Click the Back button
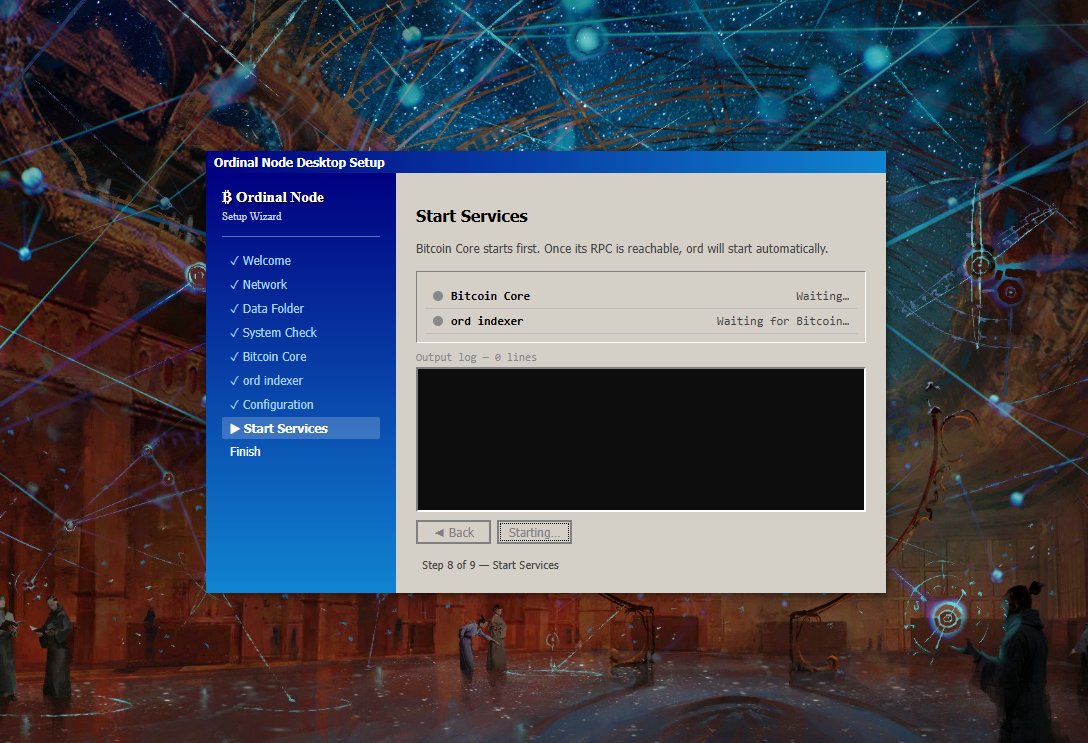Image resolution: width=1088 pixels, height=743 pixels. pos(454,532)
